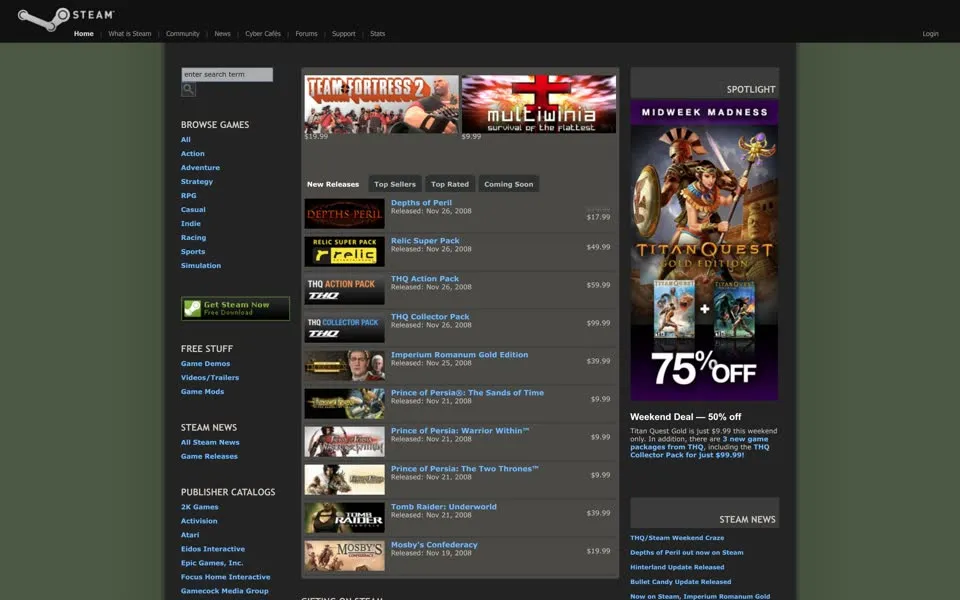The height and width of the screenshot is (600, 960).
Task: Click the search term input field
Action: coord(227,75)
